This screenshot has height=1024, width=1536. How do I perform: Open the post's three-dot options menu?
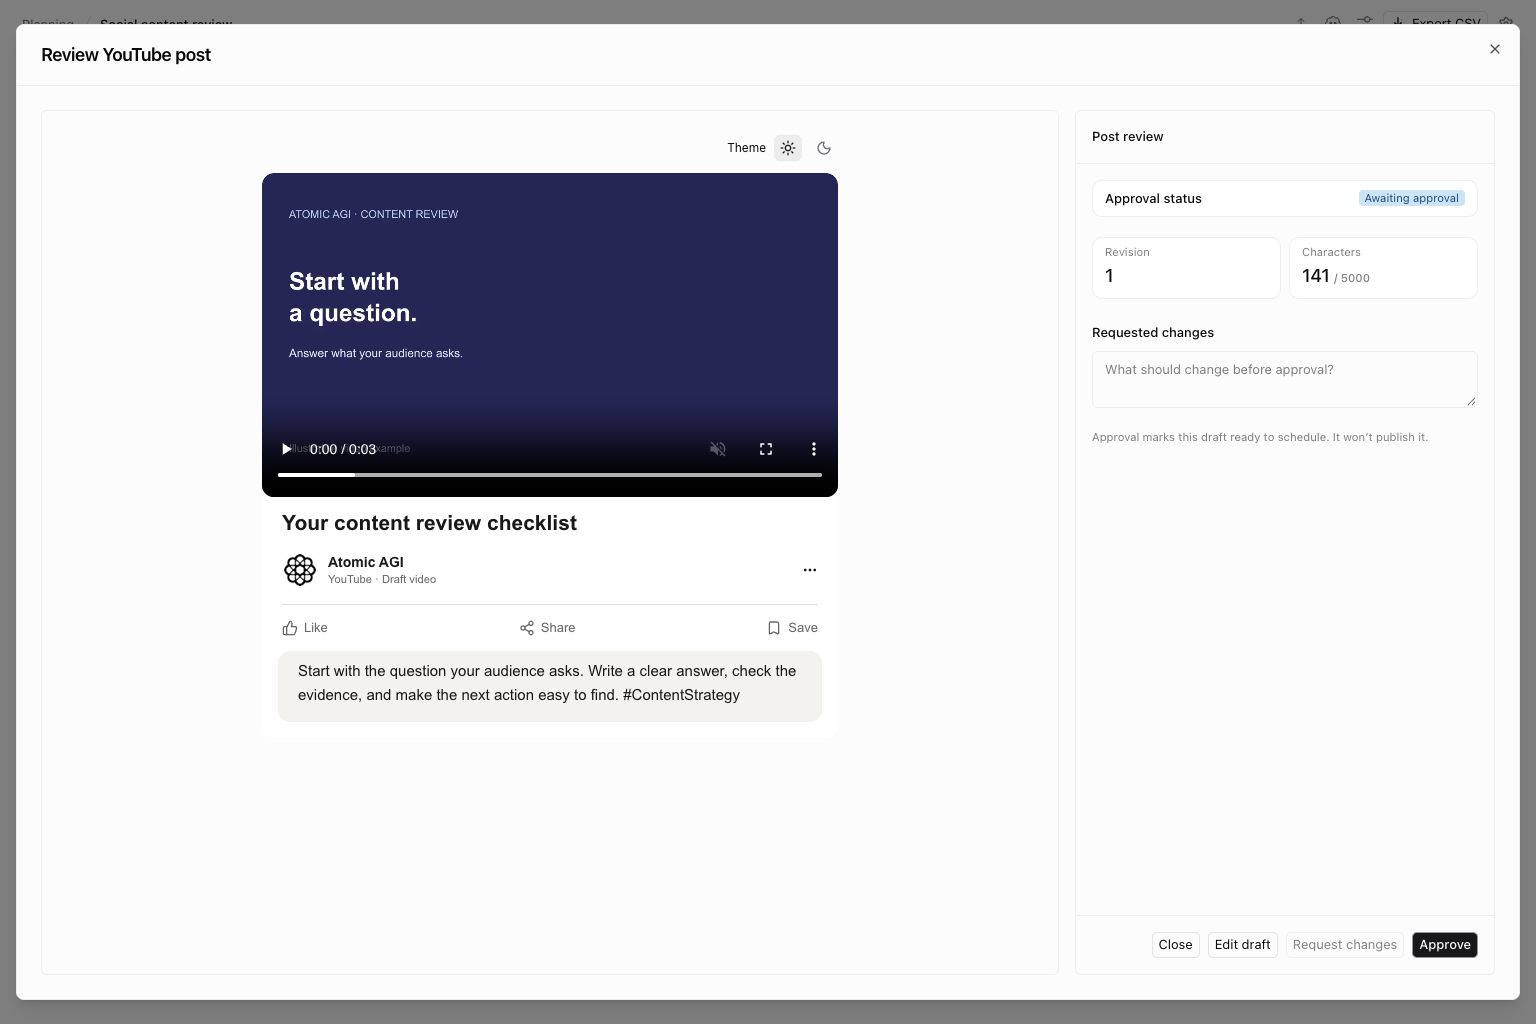[810, 570]
